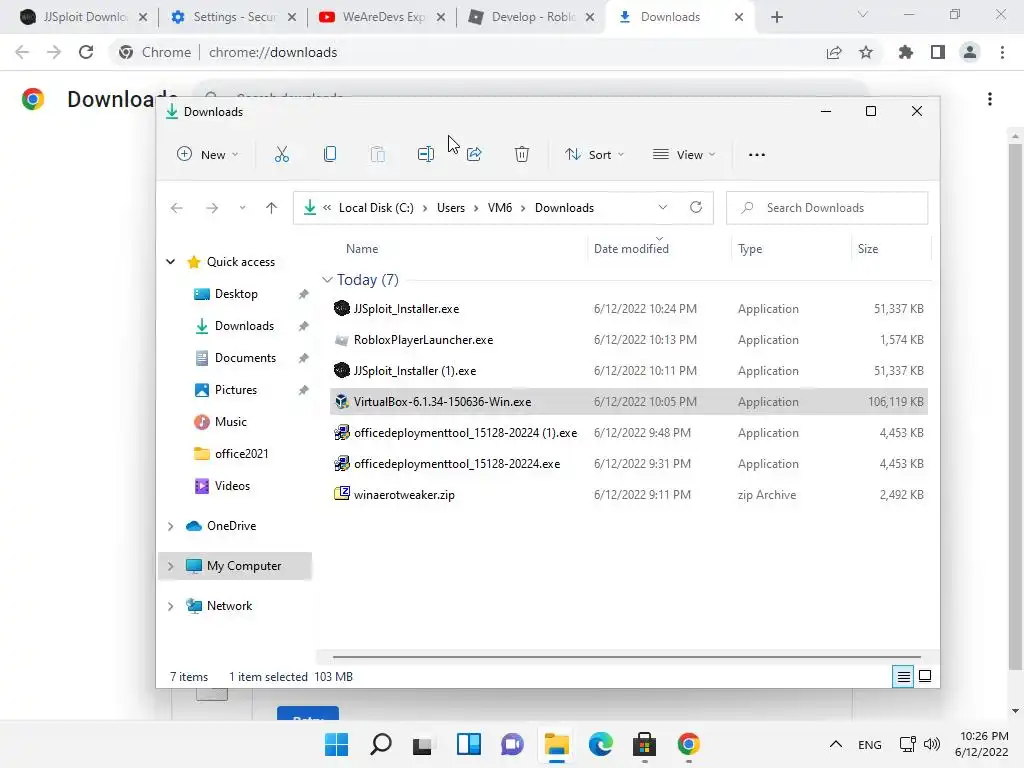1024x768 pixels.
Task: Switch to Settings - Security tab
Action: click(233, 17)
